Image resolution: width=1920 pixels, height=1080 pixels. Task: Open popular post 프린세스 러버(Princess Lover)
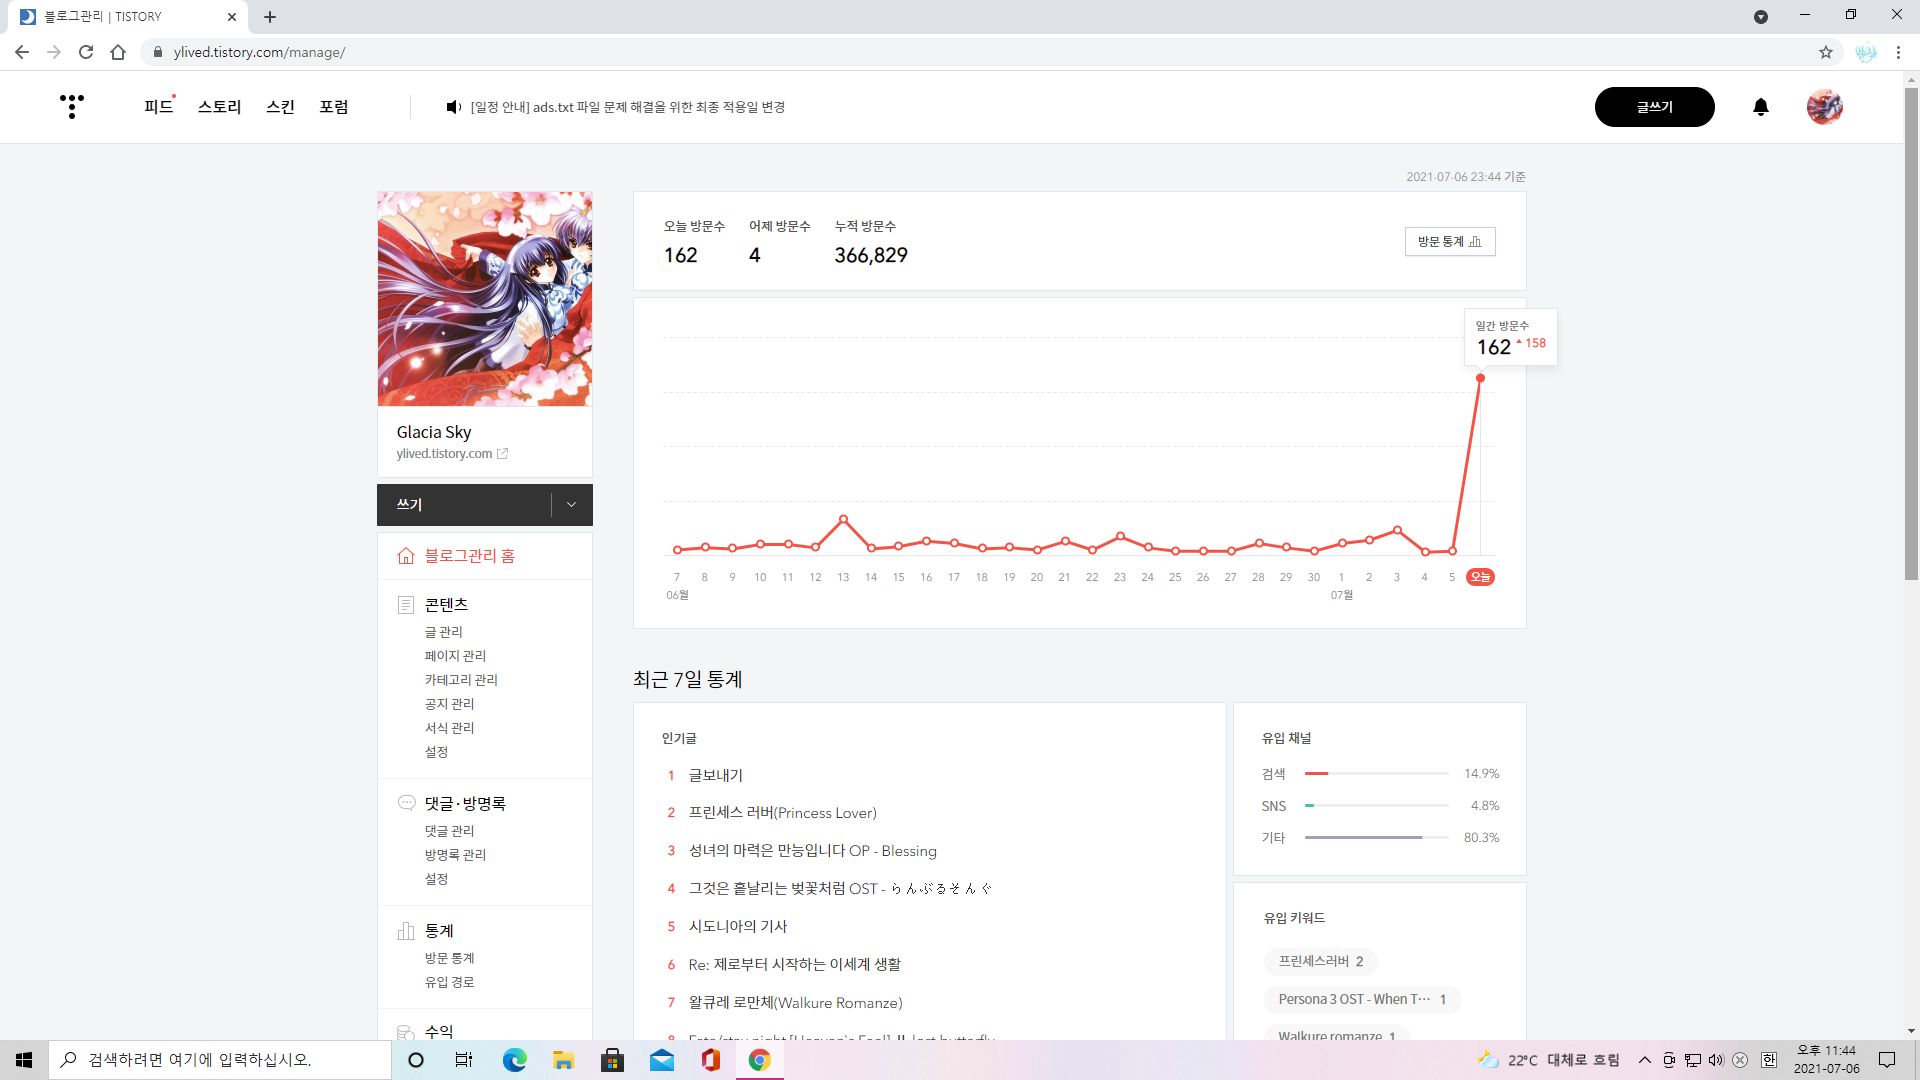click(x=782, y=813)
